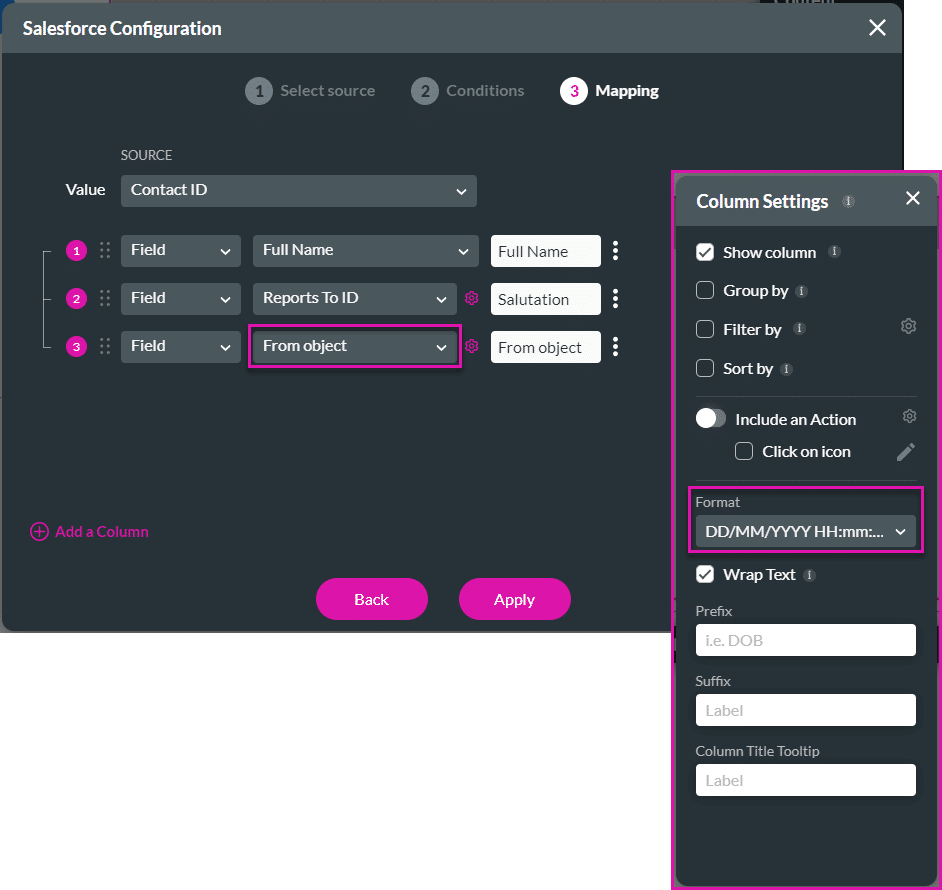Open gear settings for From object row
The width and height of the screenshot is (942, 890).
[x=472, y=346]
